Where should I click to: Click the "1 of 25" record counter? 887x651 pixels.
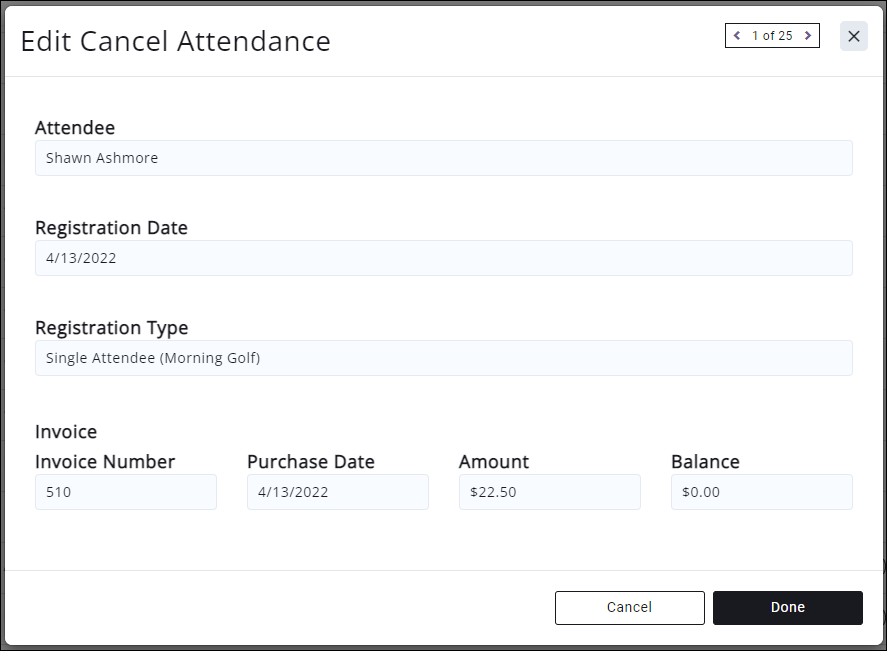point(772,36)
